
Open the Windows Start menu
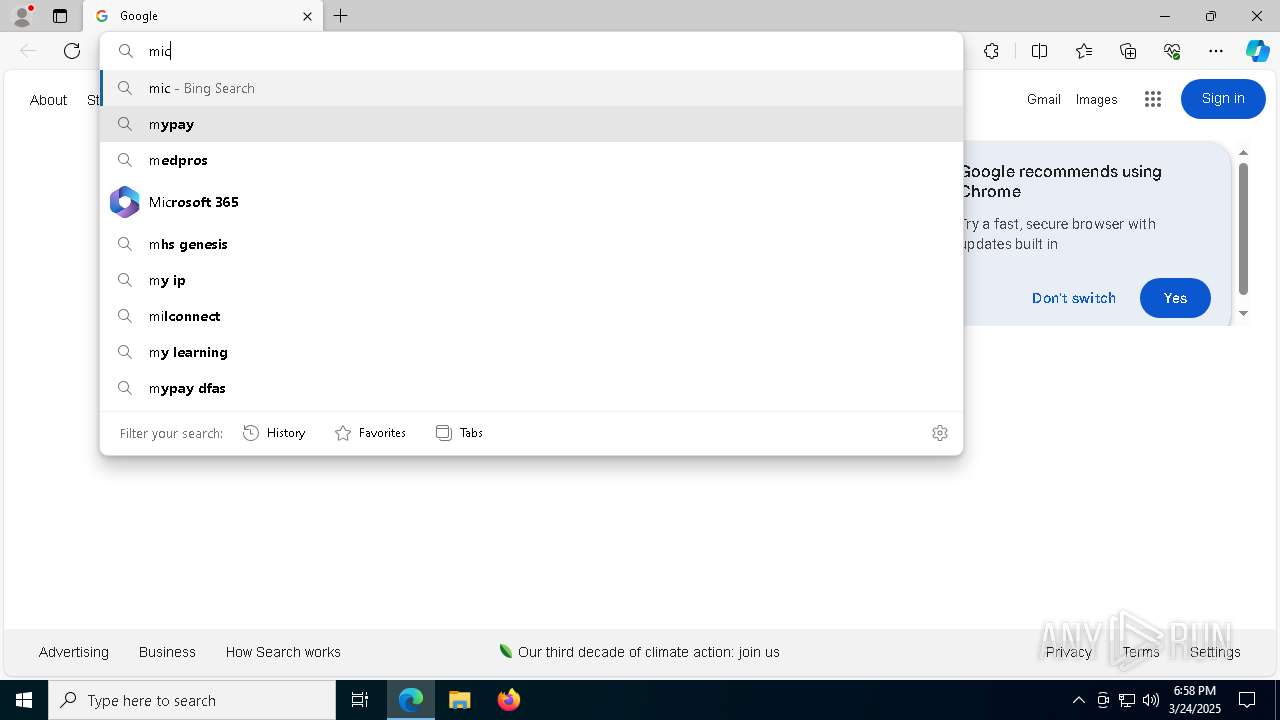[x=24, y=700]
